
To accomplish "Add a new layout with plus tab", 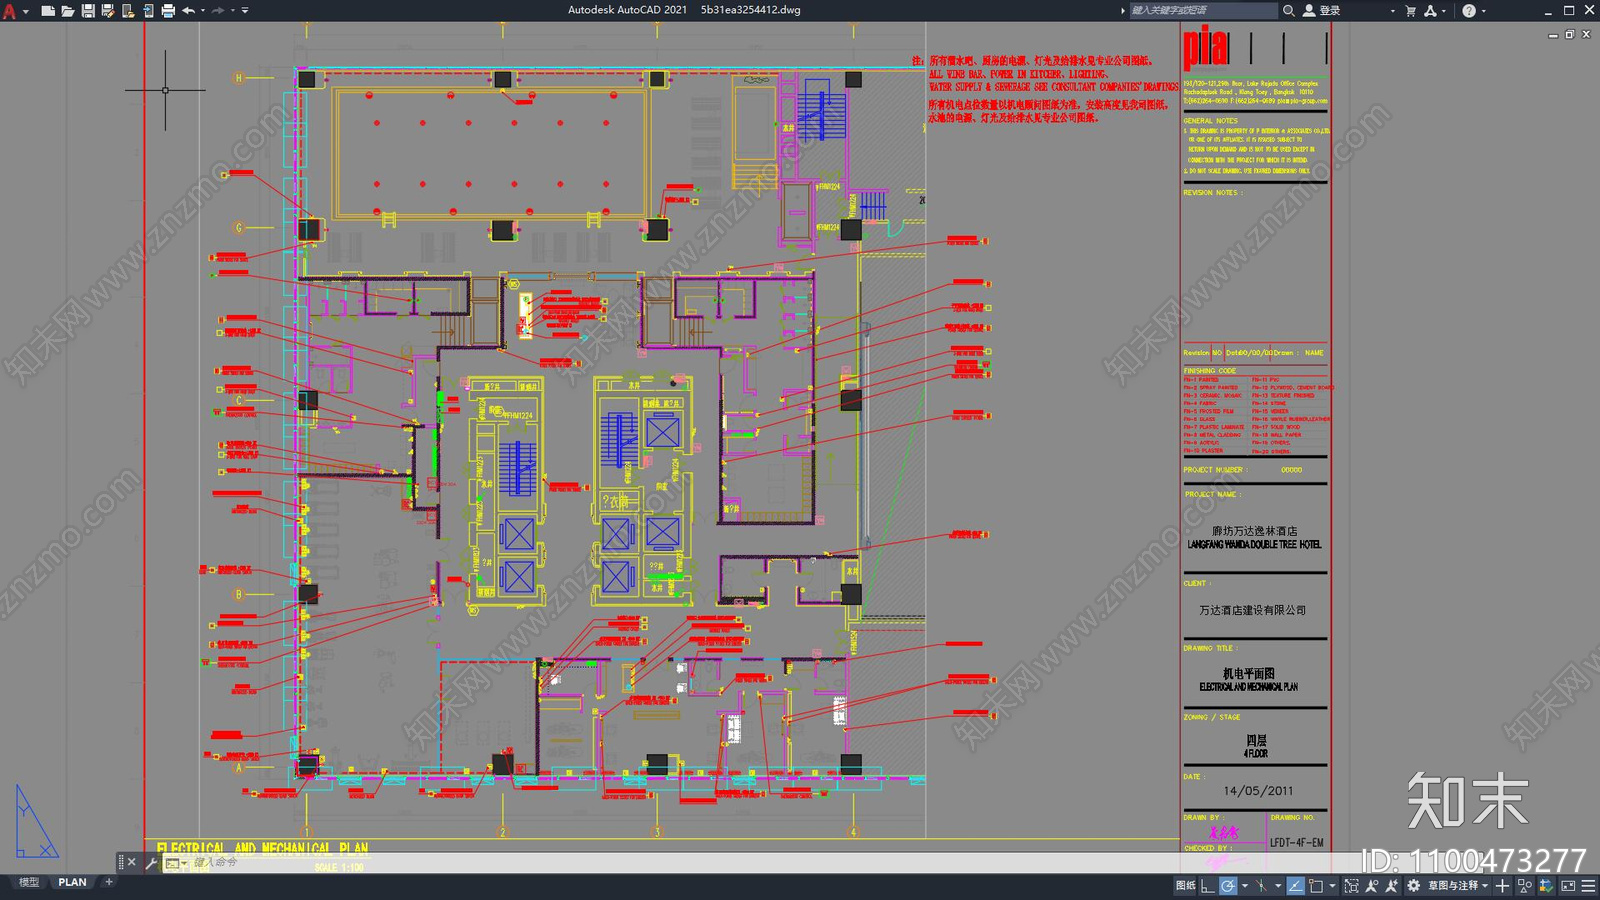I will click(x=109, y=882).
